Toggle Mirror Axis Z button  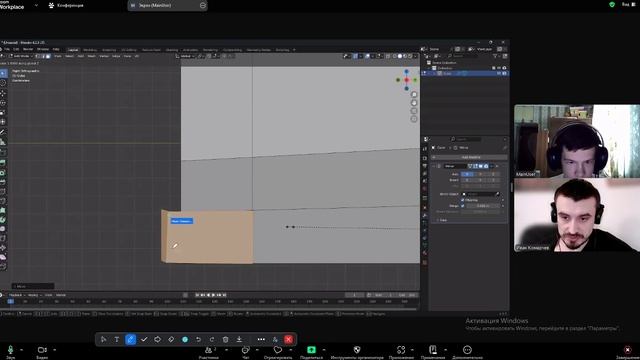coord(493,174)
